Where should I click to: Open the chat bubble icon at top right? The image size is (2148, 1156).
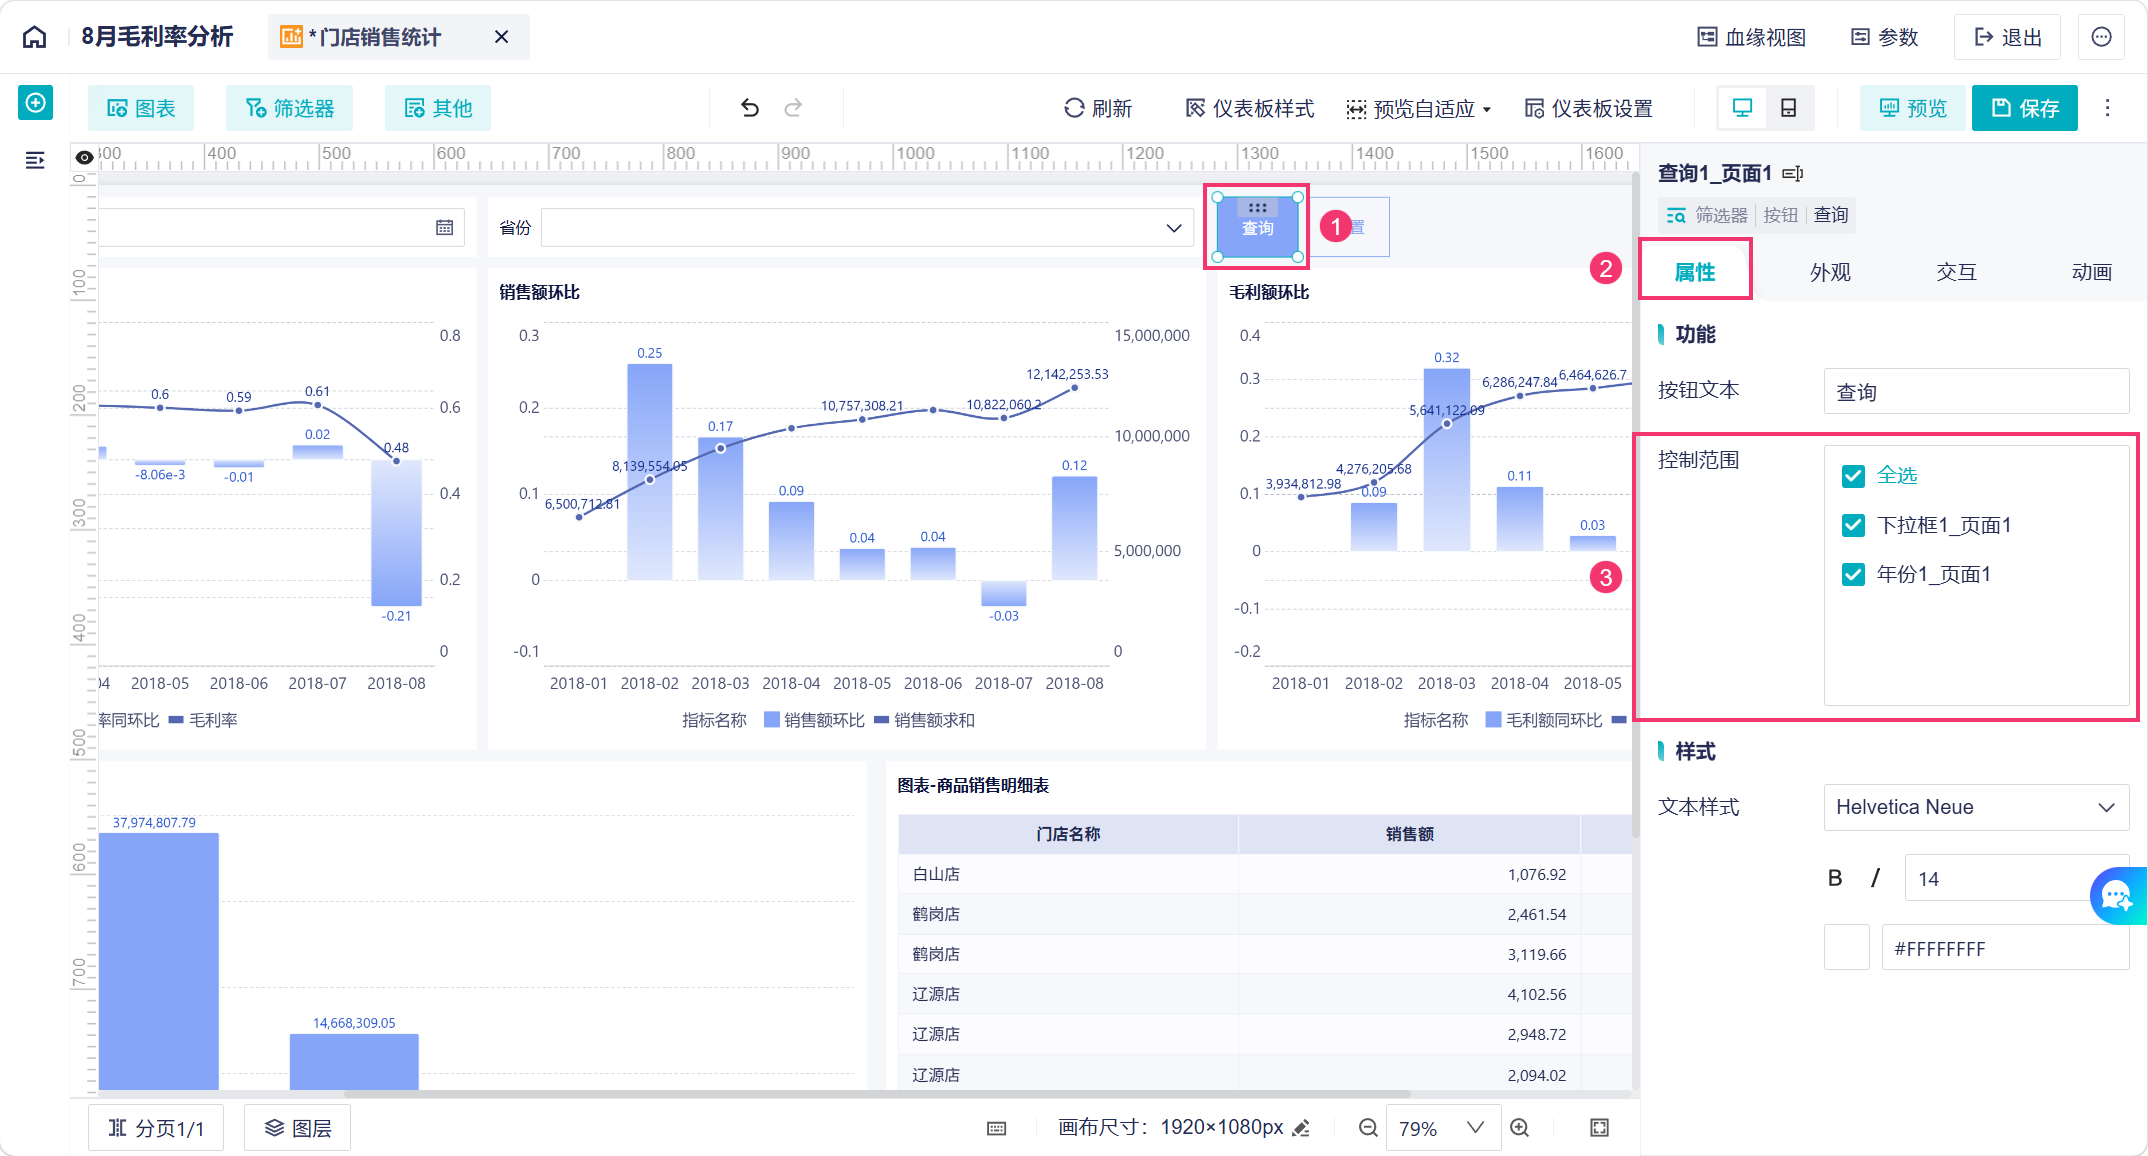tap(2102, 37)
